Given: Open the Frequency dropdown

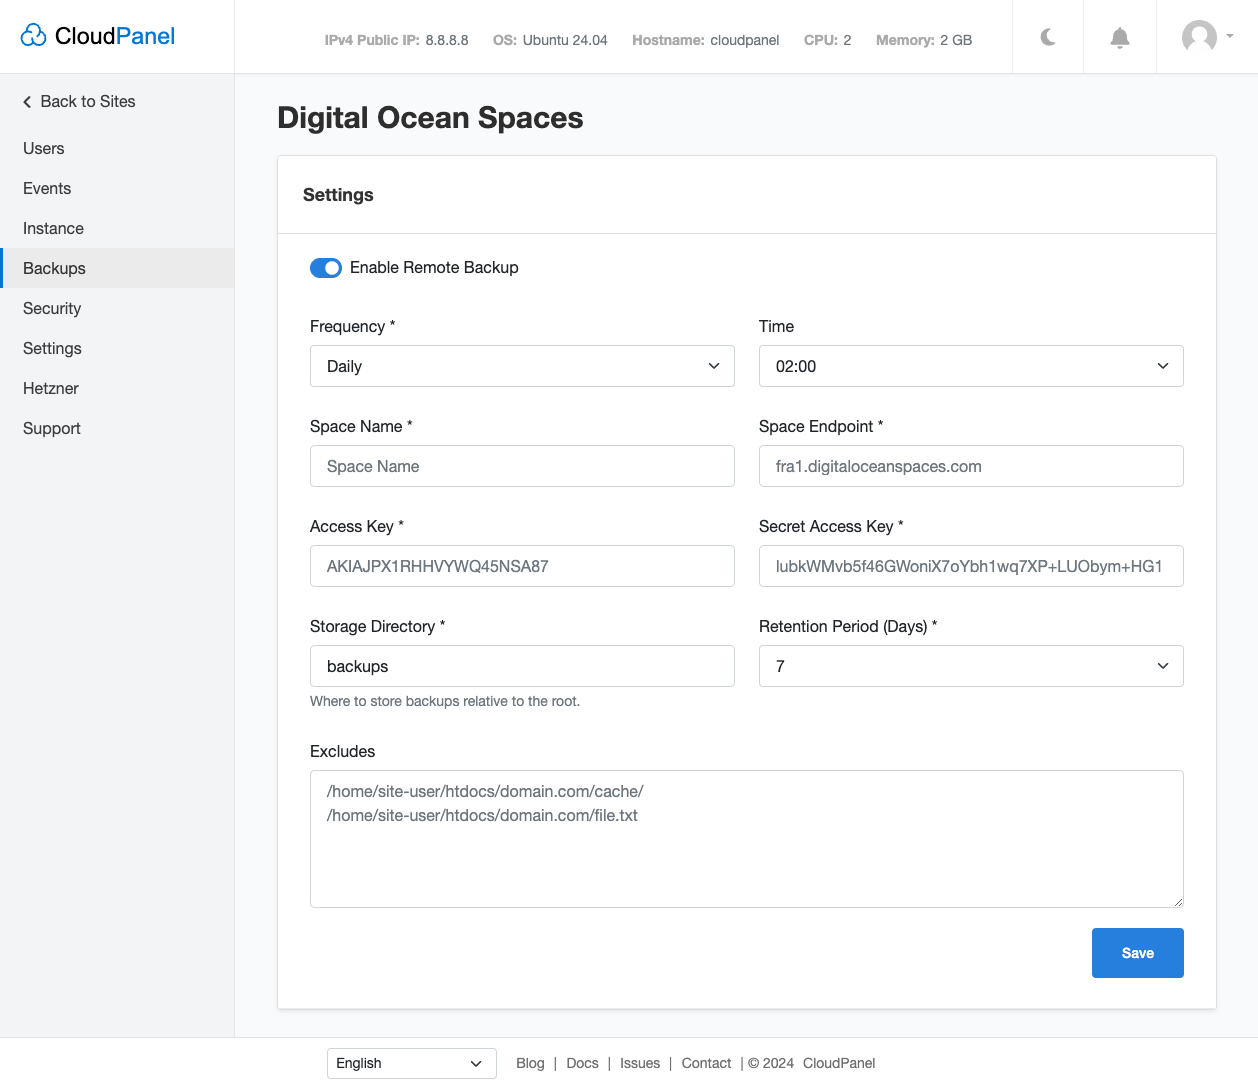Looking at the screenshot, I should (x=522, y=366).
